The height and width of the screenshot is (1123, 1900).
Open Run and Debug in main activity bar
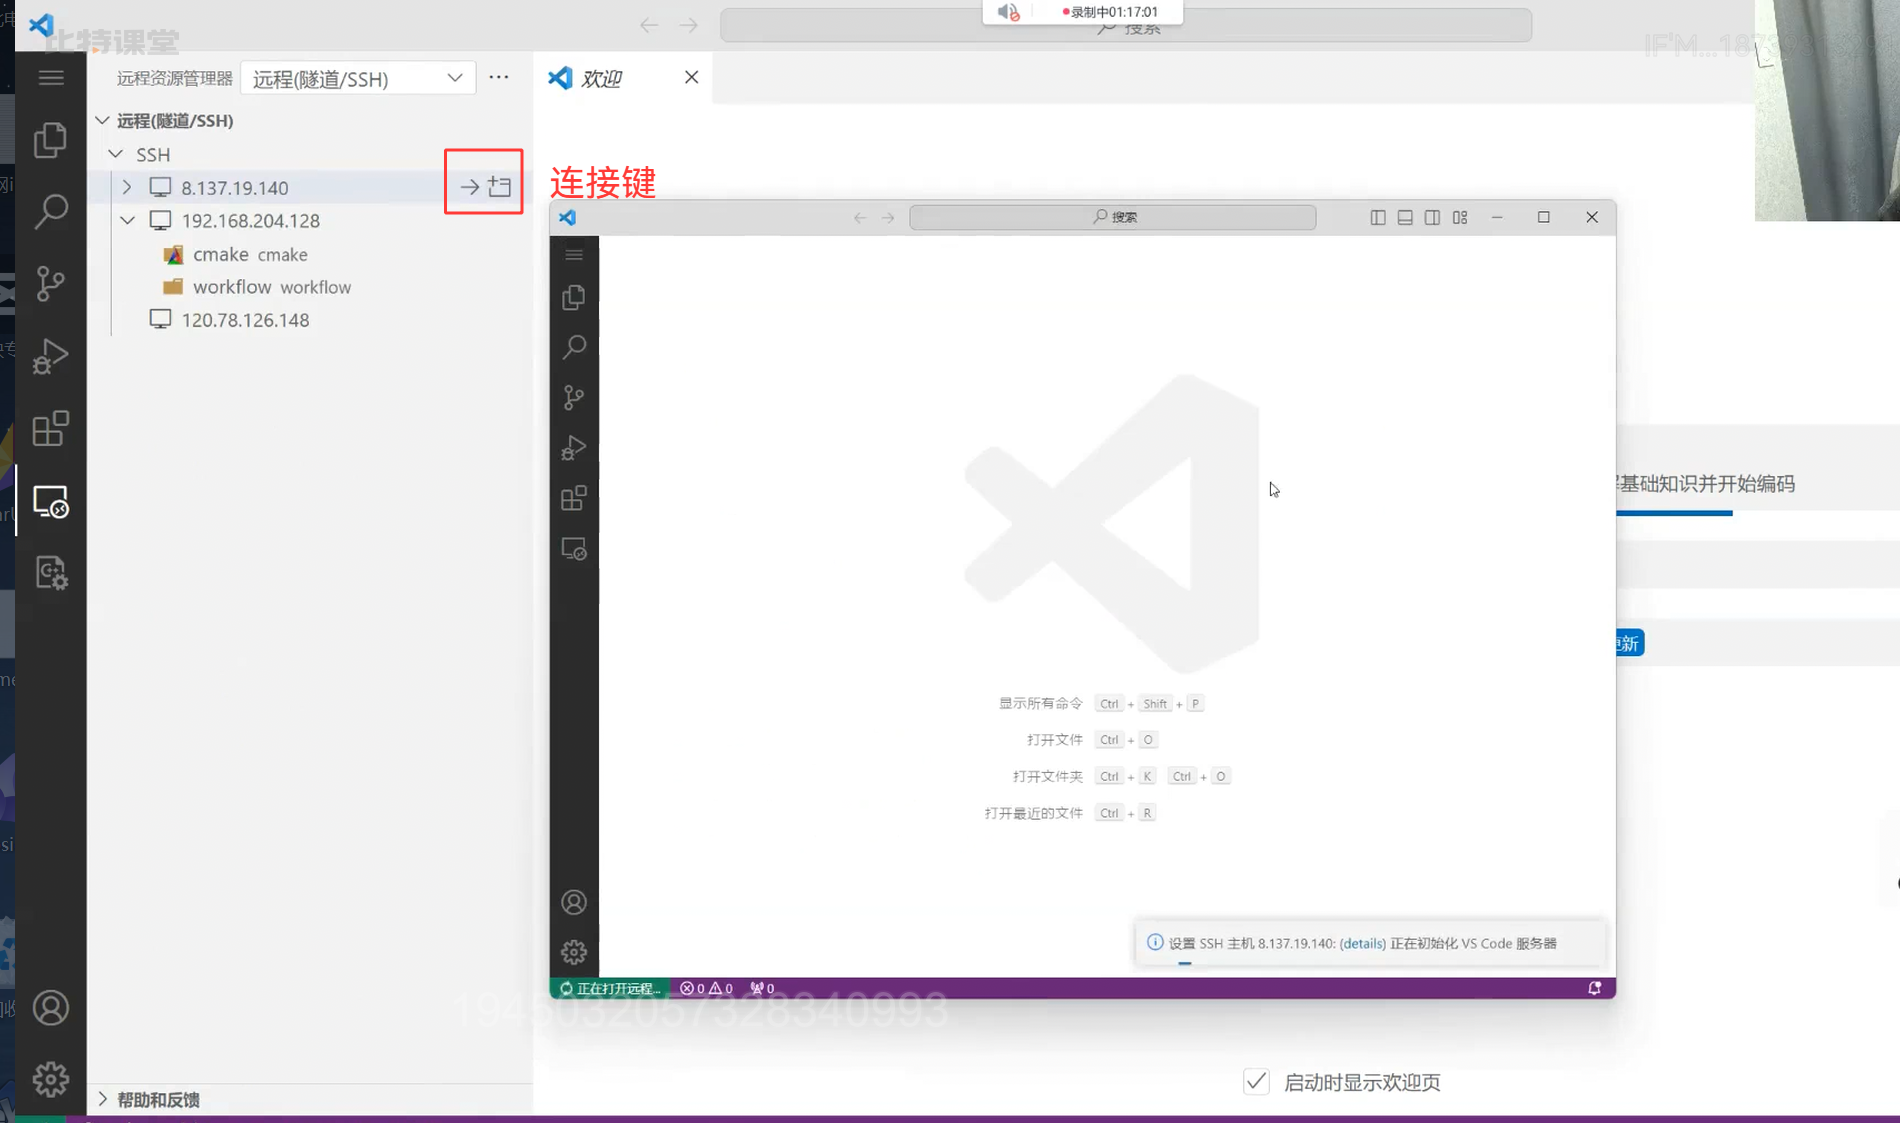[50, 356]
